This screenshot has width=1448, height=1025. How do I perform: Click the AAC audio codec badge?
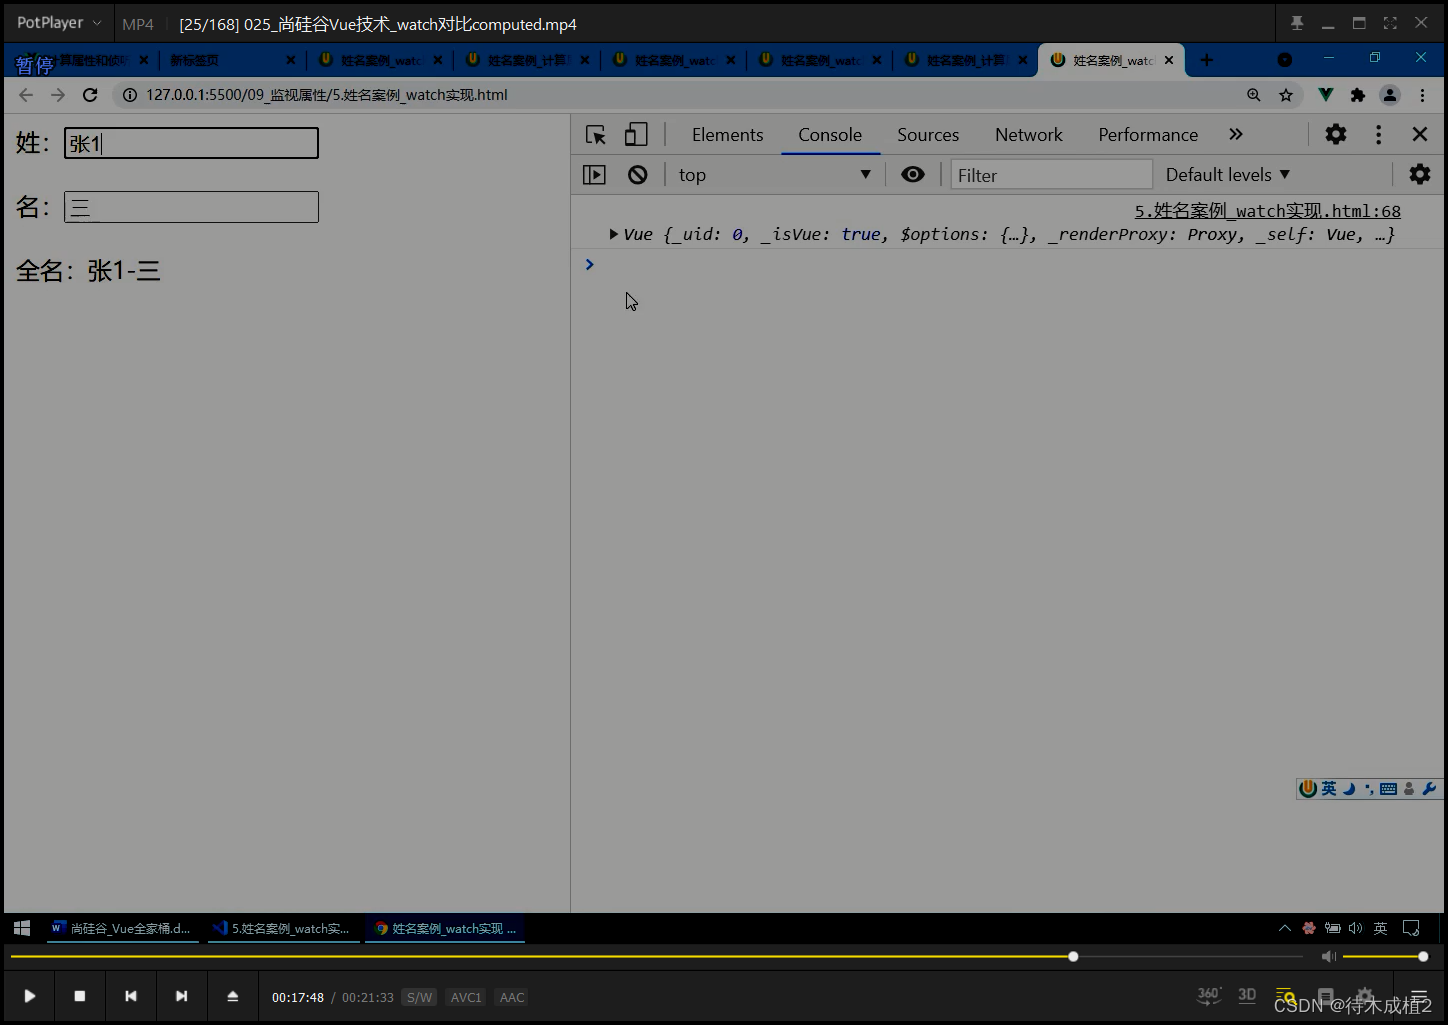[x=512, y=997]
